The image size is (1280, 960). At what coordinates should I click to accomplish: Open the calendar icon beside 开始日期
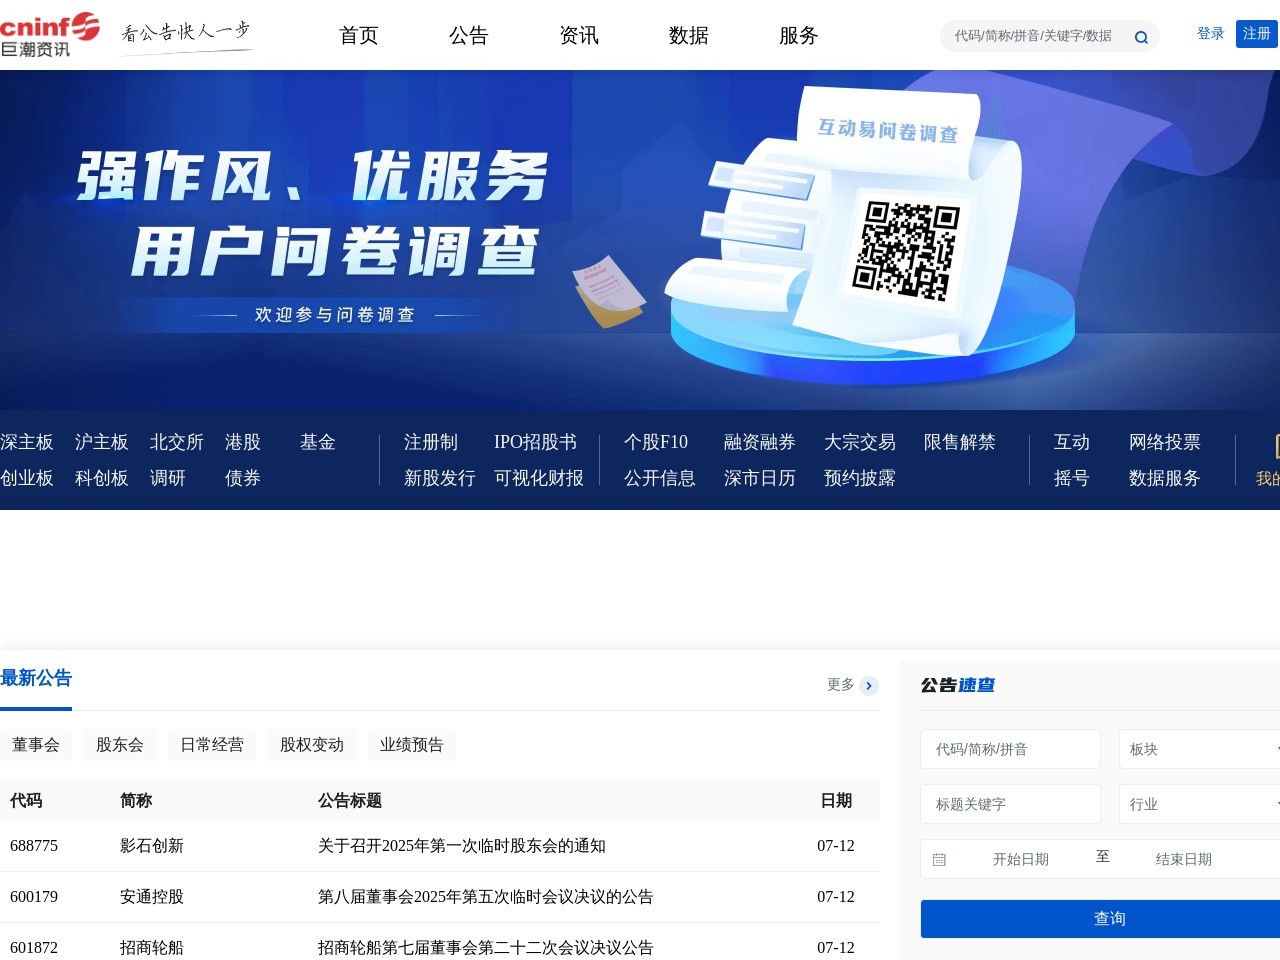[938, 858]
